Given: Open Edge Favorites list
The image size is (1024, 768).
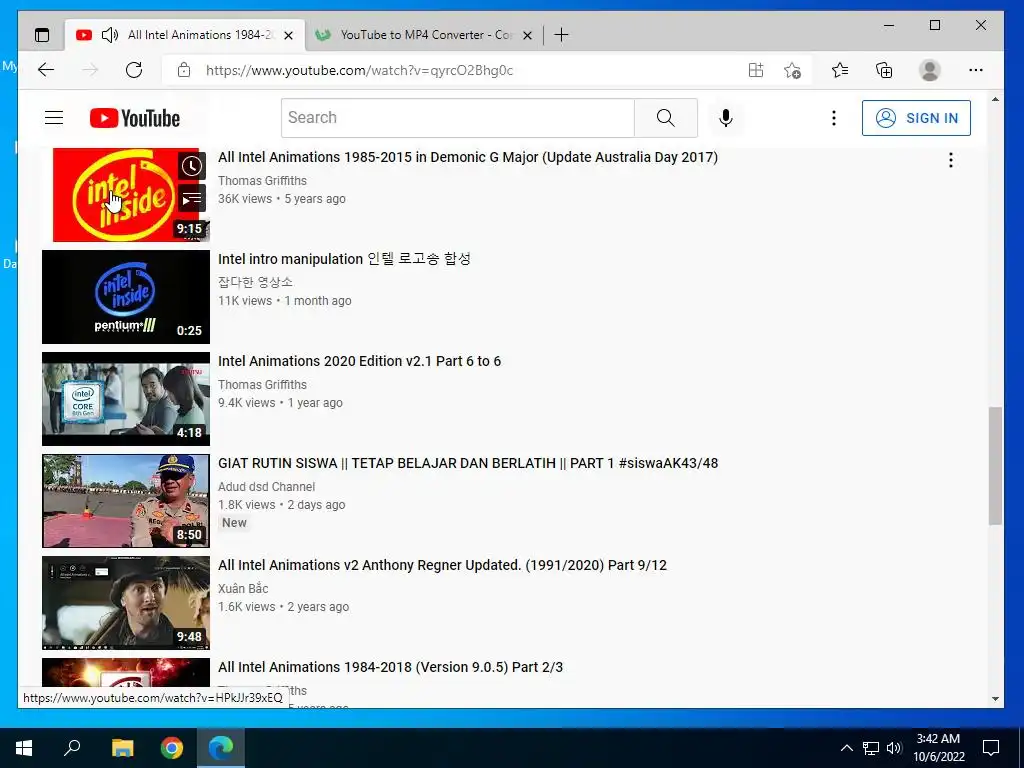Looking at the screenshot, I should [840, 70].
